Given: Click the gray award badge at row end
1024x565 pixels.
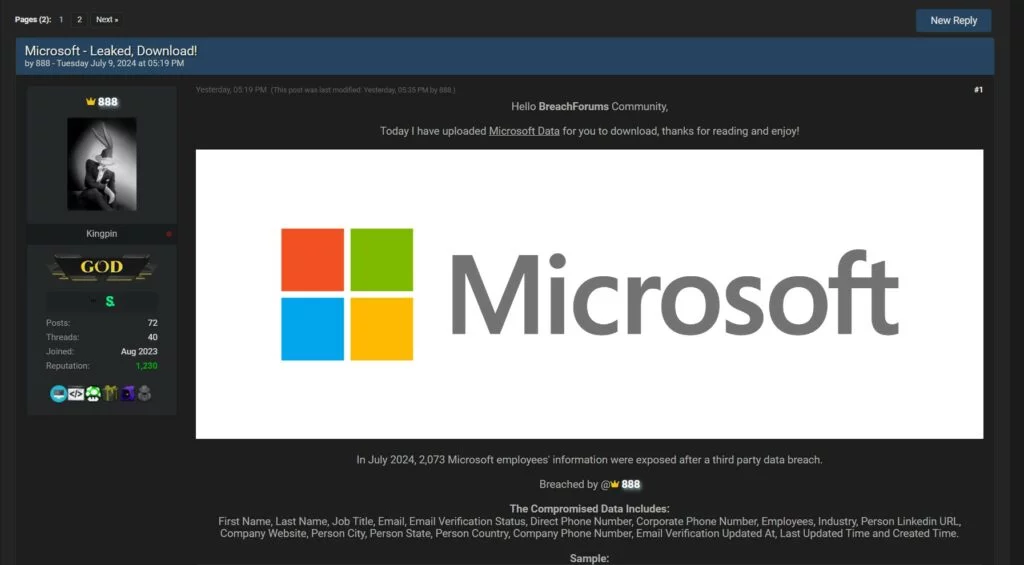Looking at the screenshot, I should 144,394.
